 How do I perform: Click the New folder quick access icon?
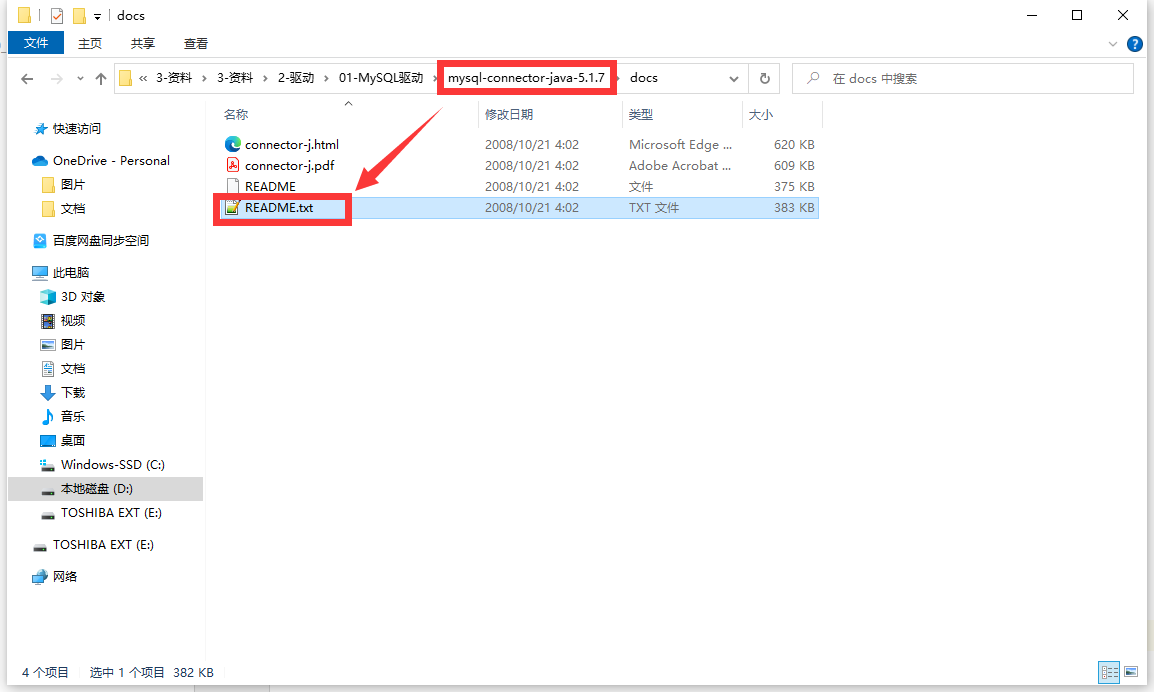[x=79, y=15]
